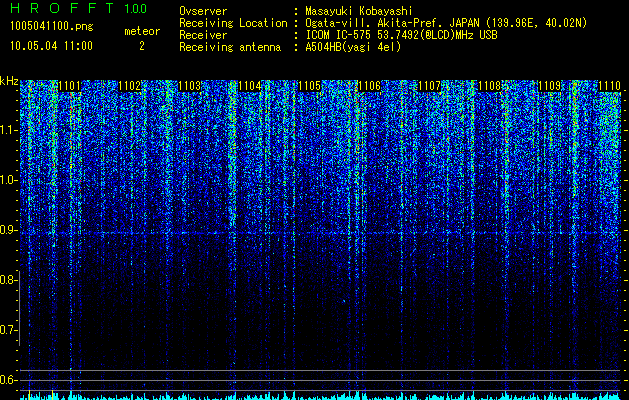Click antenna value A504HB(yagi 4el)
The image size is (629, 400).
pos(353,47)
